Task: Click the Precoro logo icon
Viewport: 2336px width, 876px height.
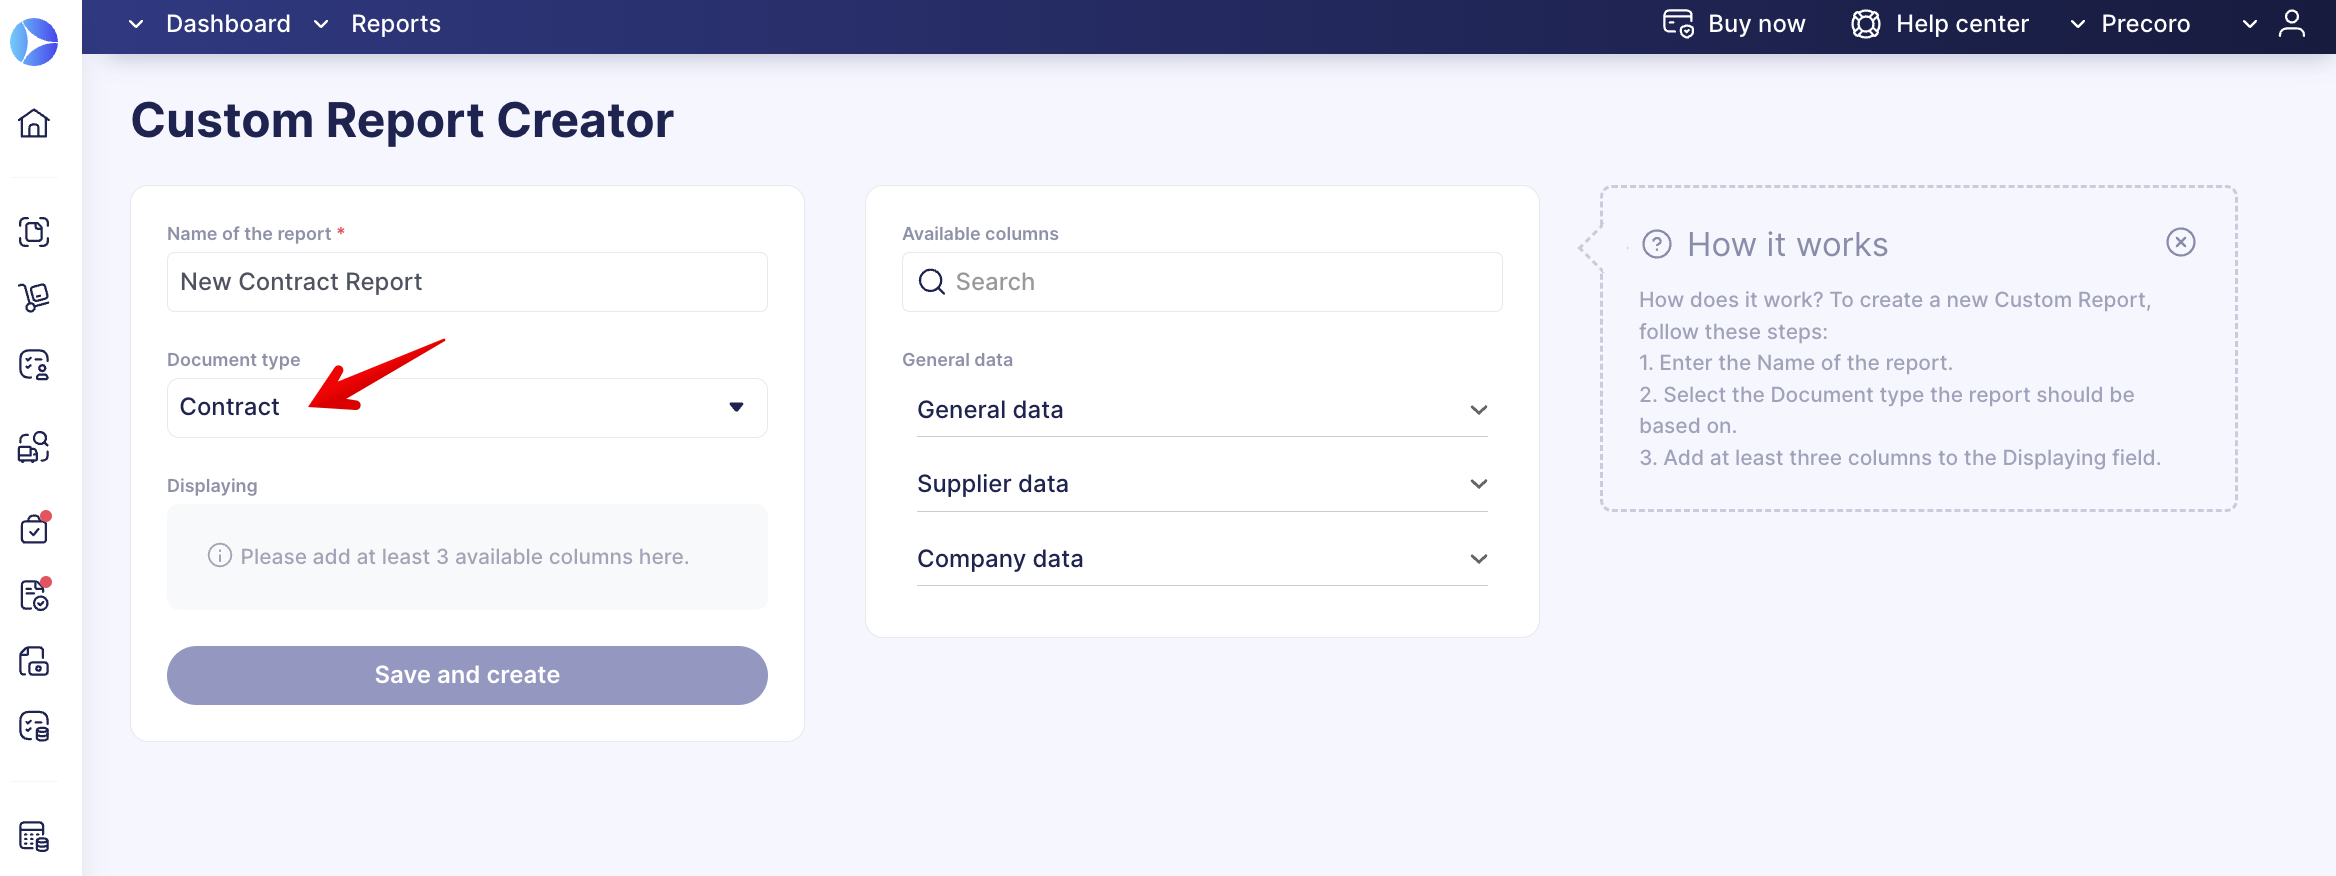Action: tap(34, 42)
